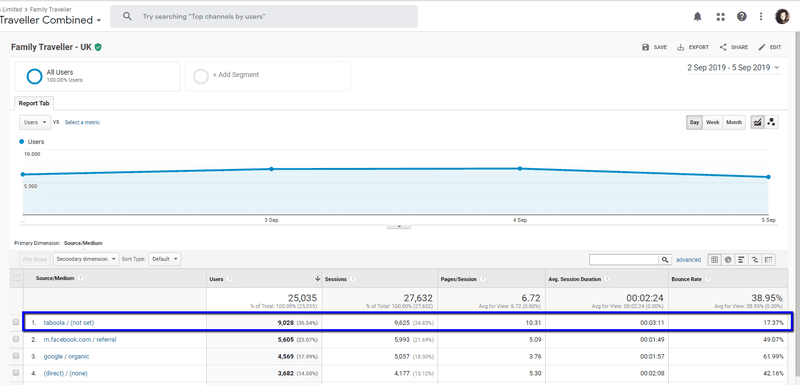Viewport: 800px width, 385px height.
Task: Click the All Users segment circle
Action: pyautogui.click(x=34, y=76)
